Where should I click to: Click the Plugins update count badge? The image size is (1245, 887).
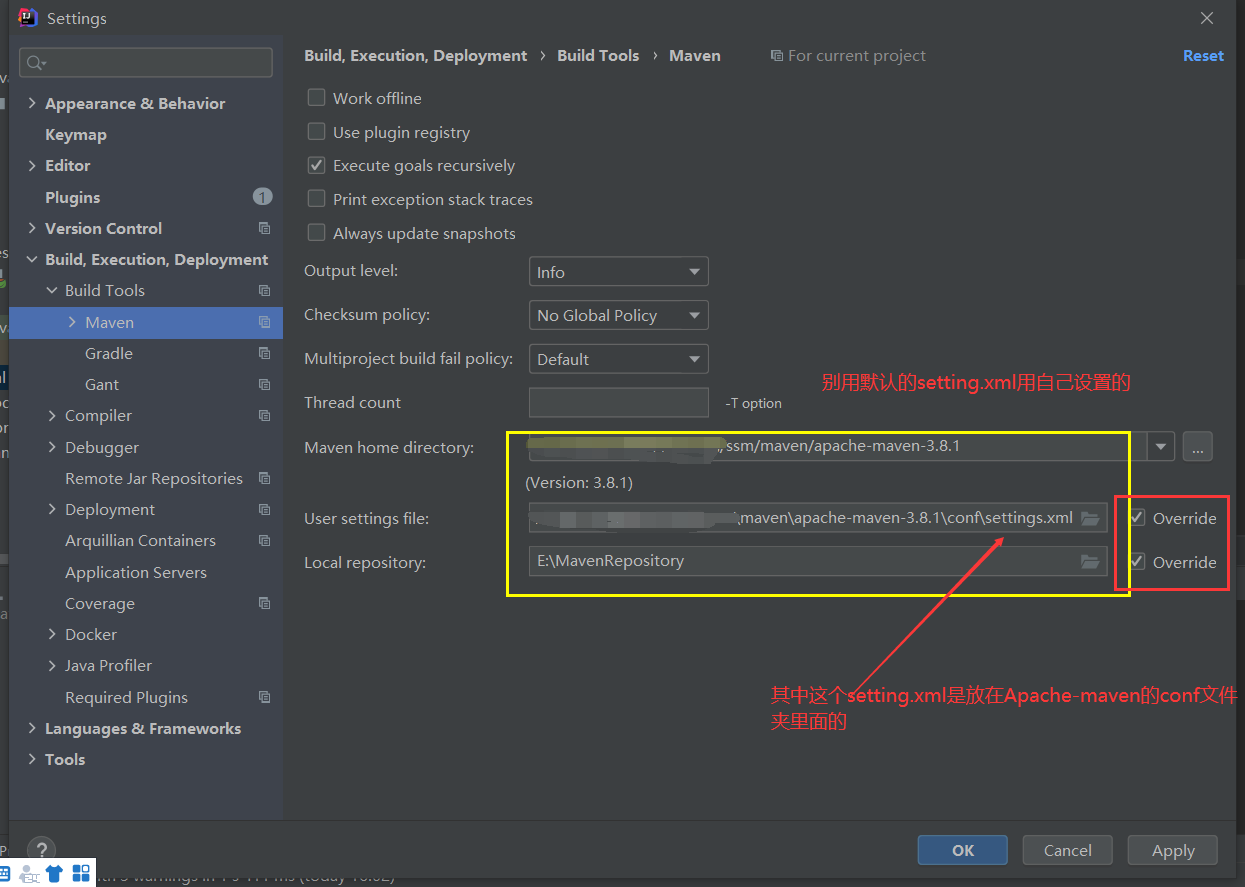click(x=262, y=197)
